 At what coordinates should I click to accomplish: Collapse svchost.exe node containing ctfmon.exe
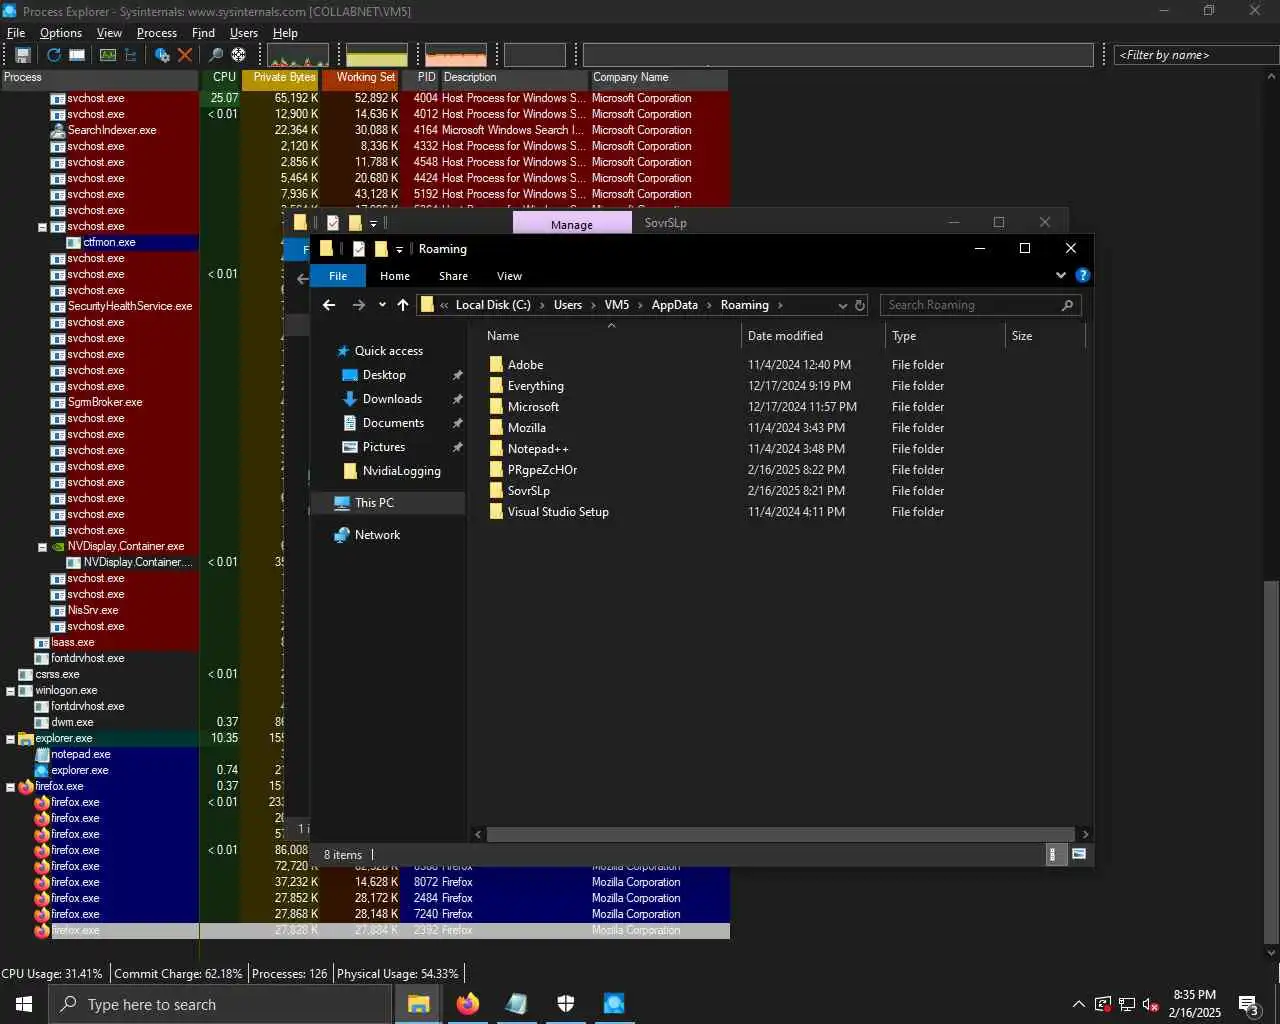click(42, 227)
